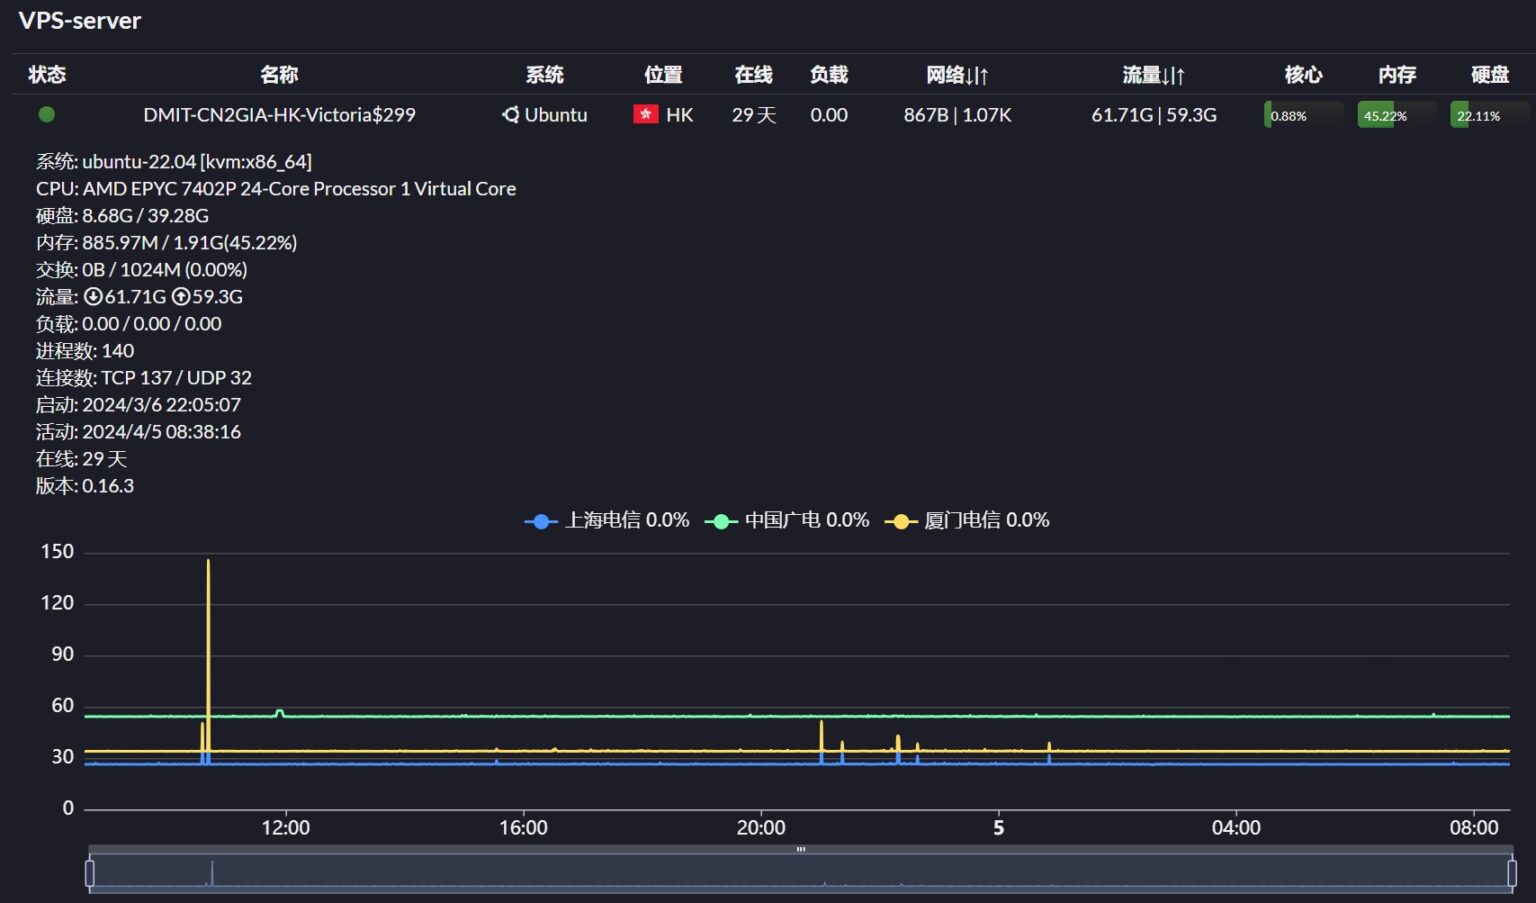Click the 系统 column header
The width and height of the screenshot is (1536, 903).
click(545, 74)
